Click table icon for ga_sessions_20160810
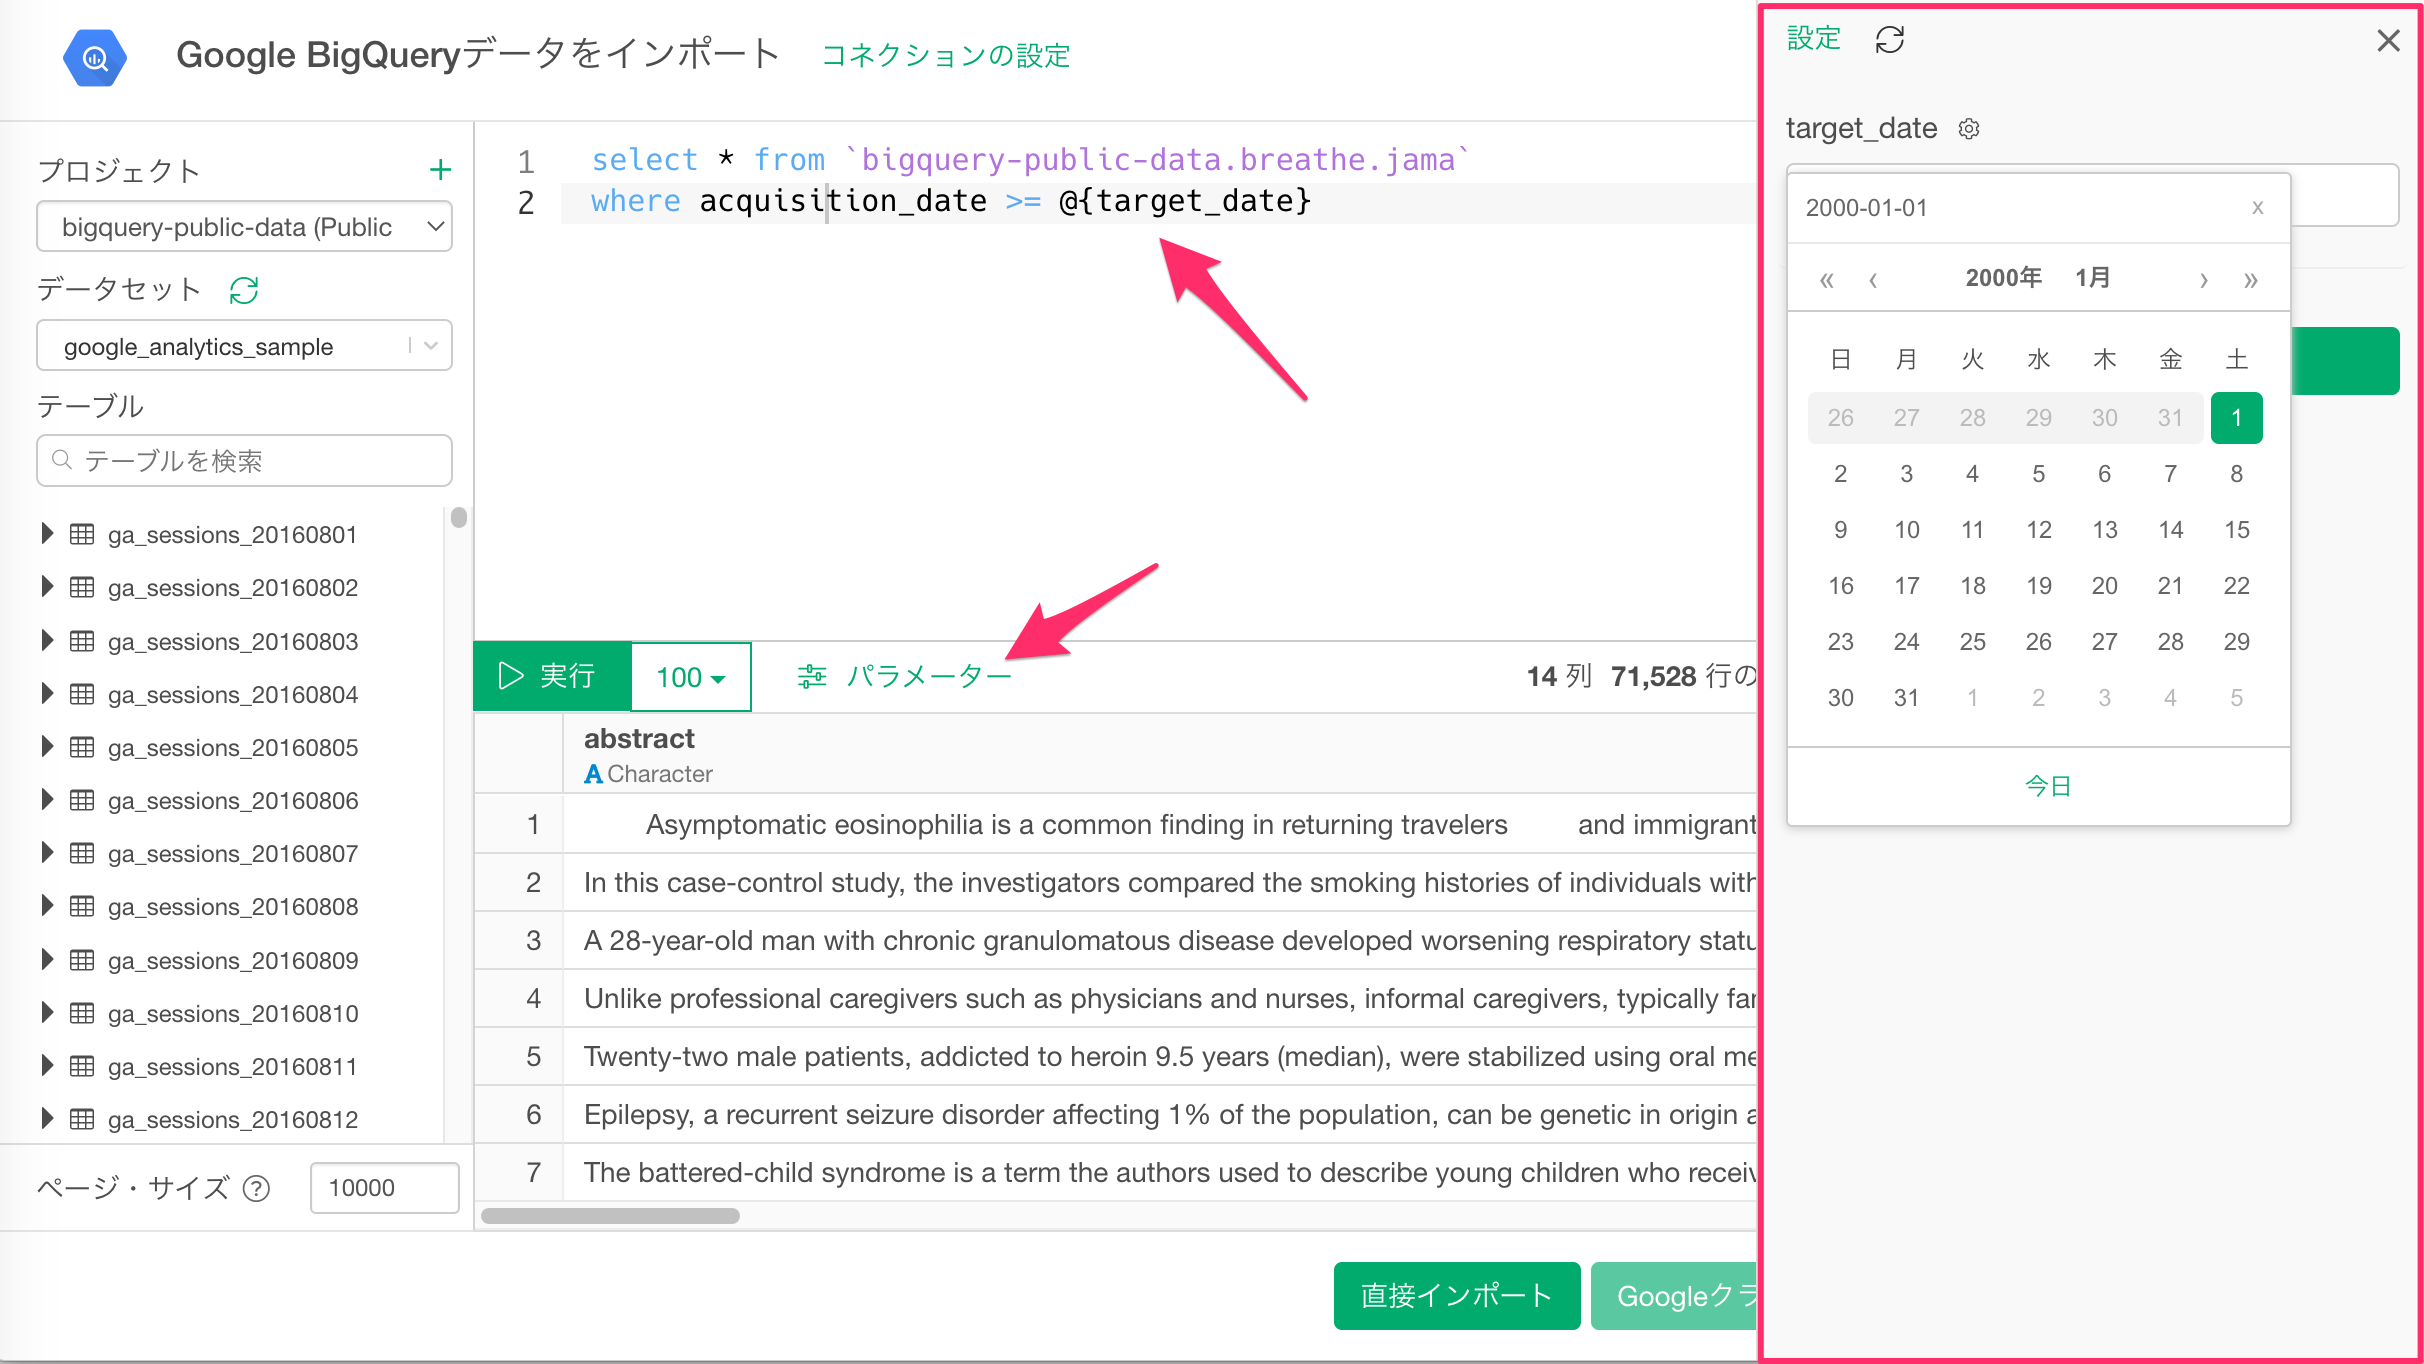 click(82, 1013)
